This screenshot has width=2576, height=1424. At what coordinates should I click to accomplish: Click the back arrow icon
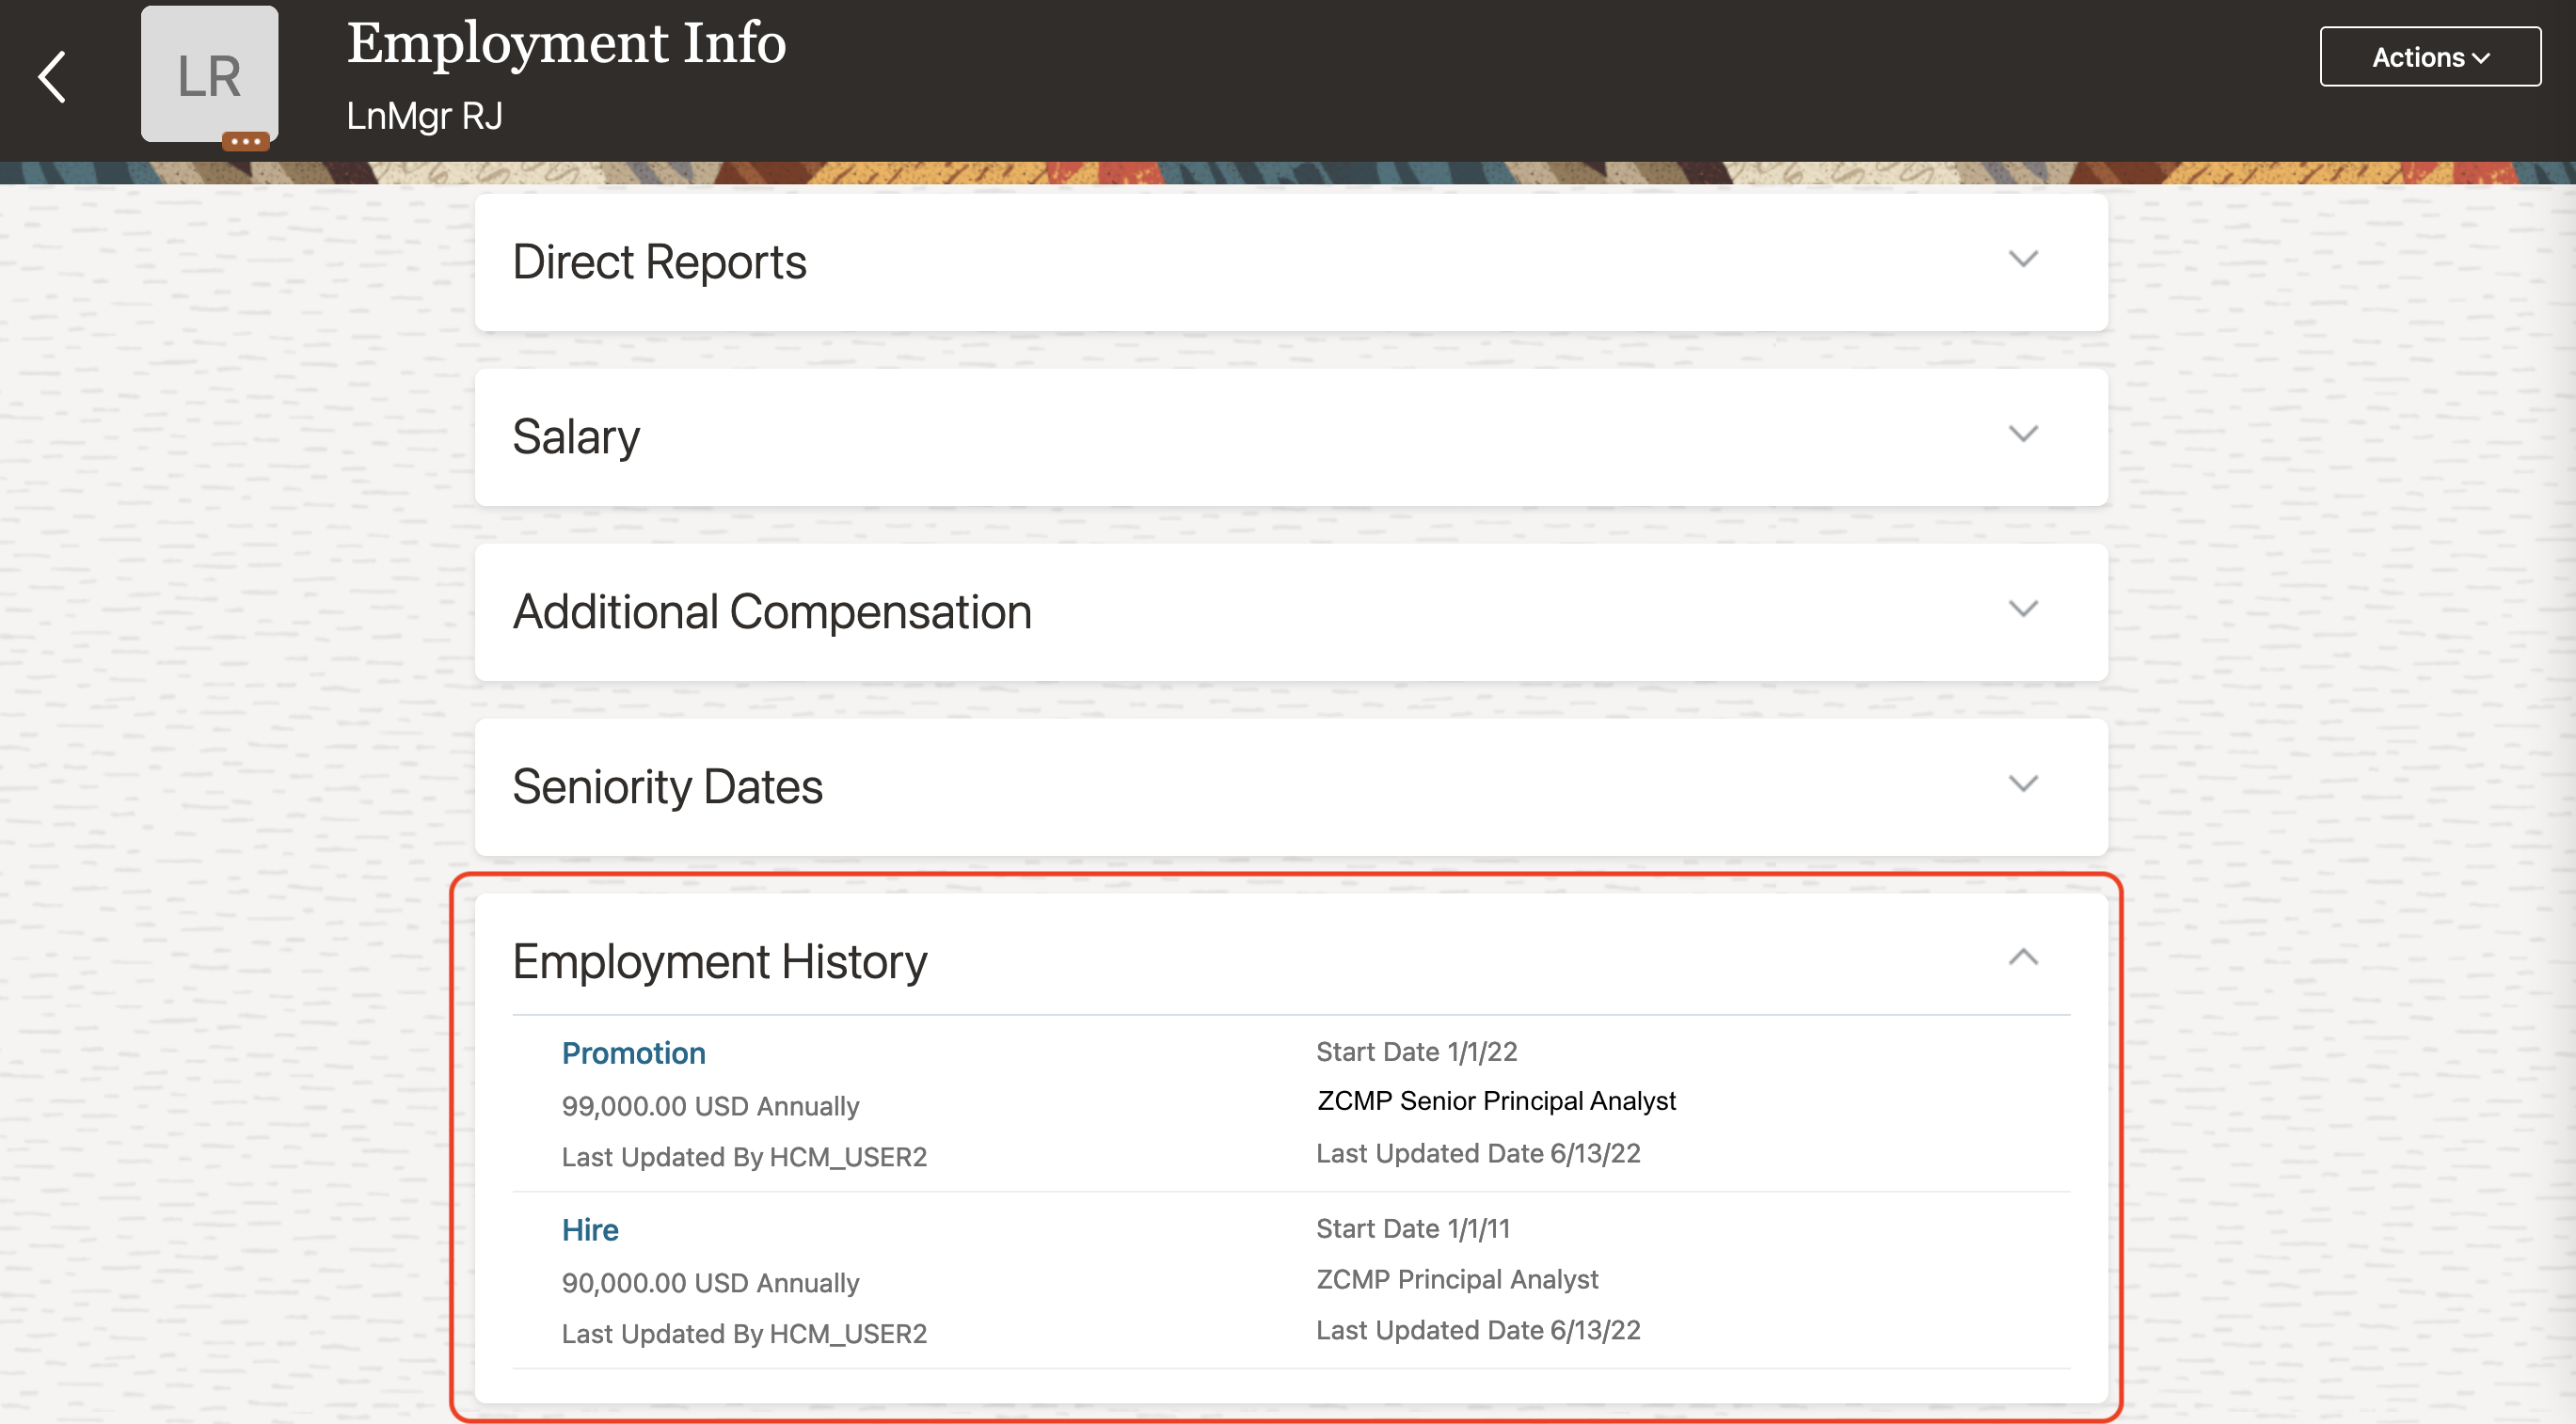52,77
